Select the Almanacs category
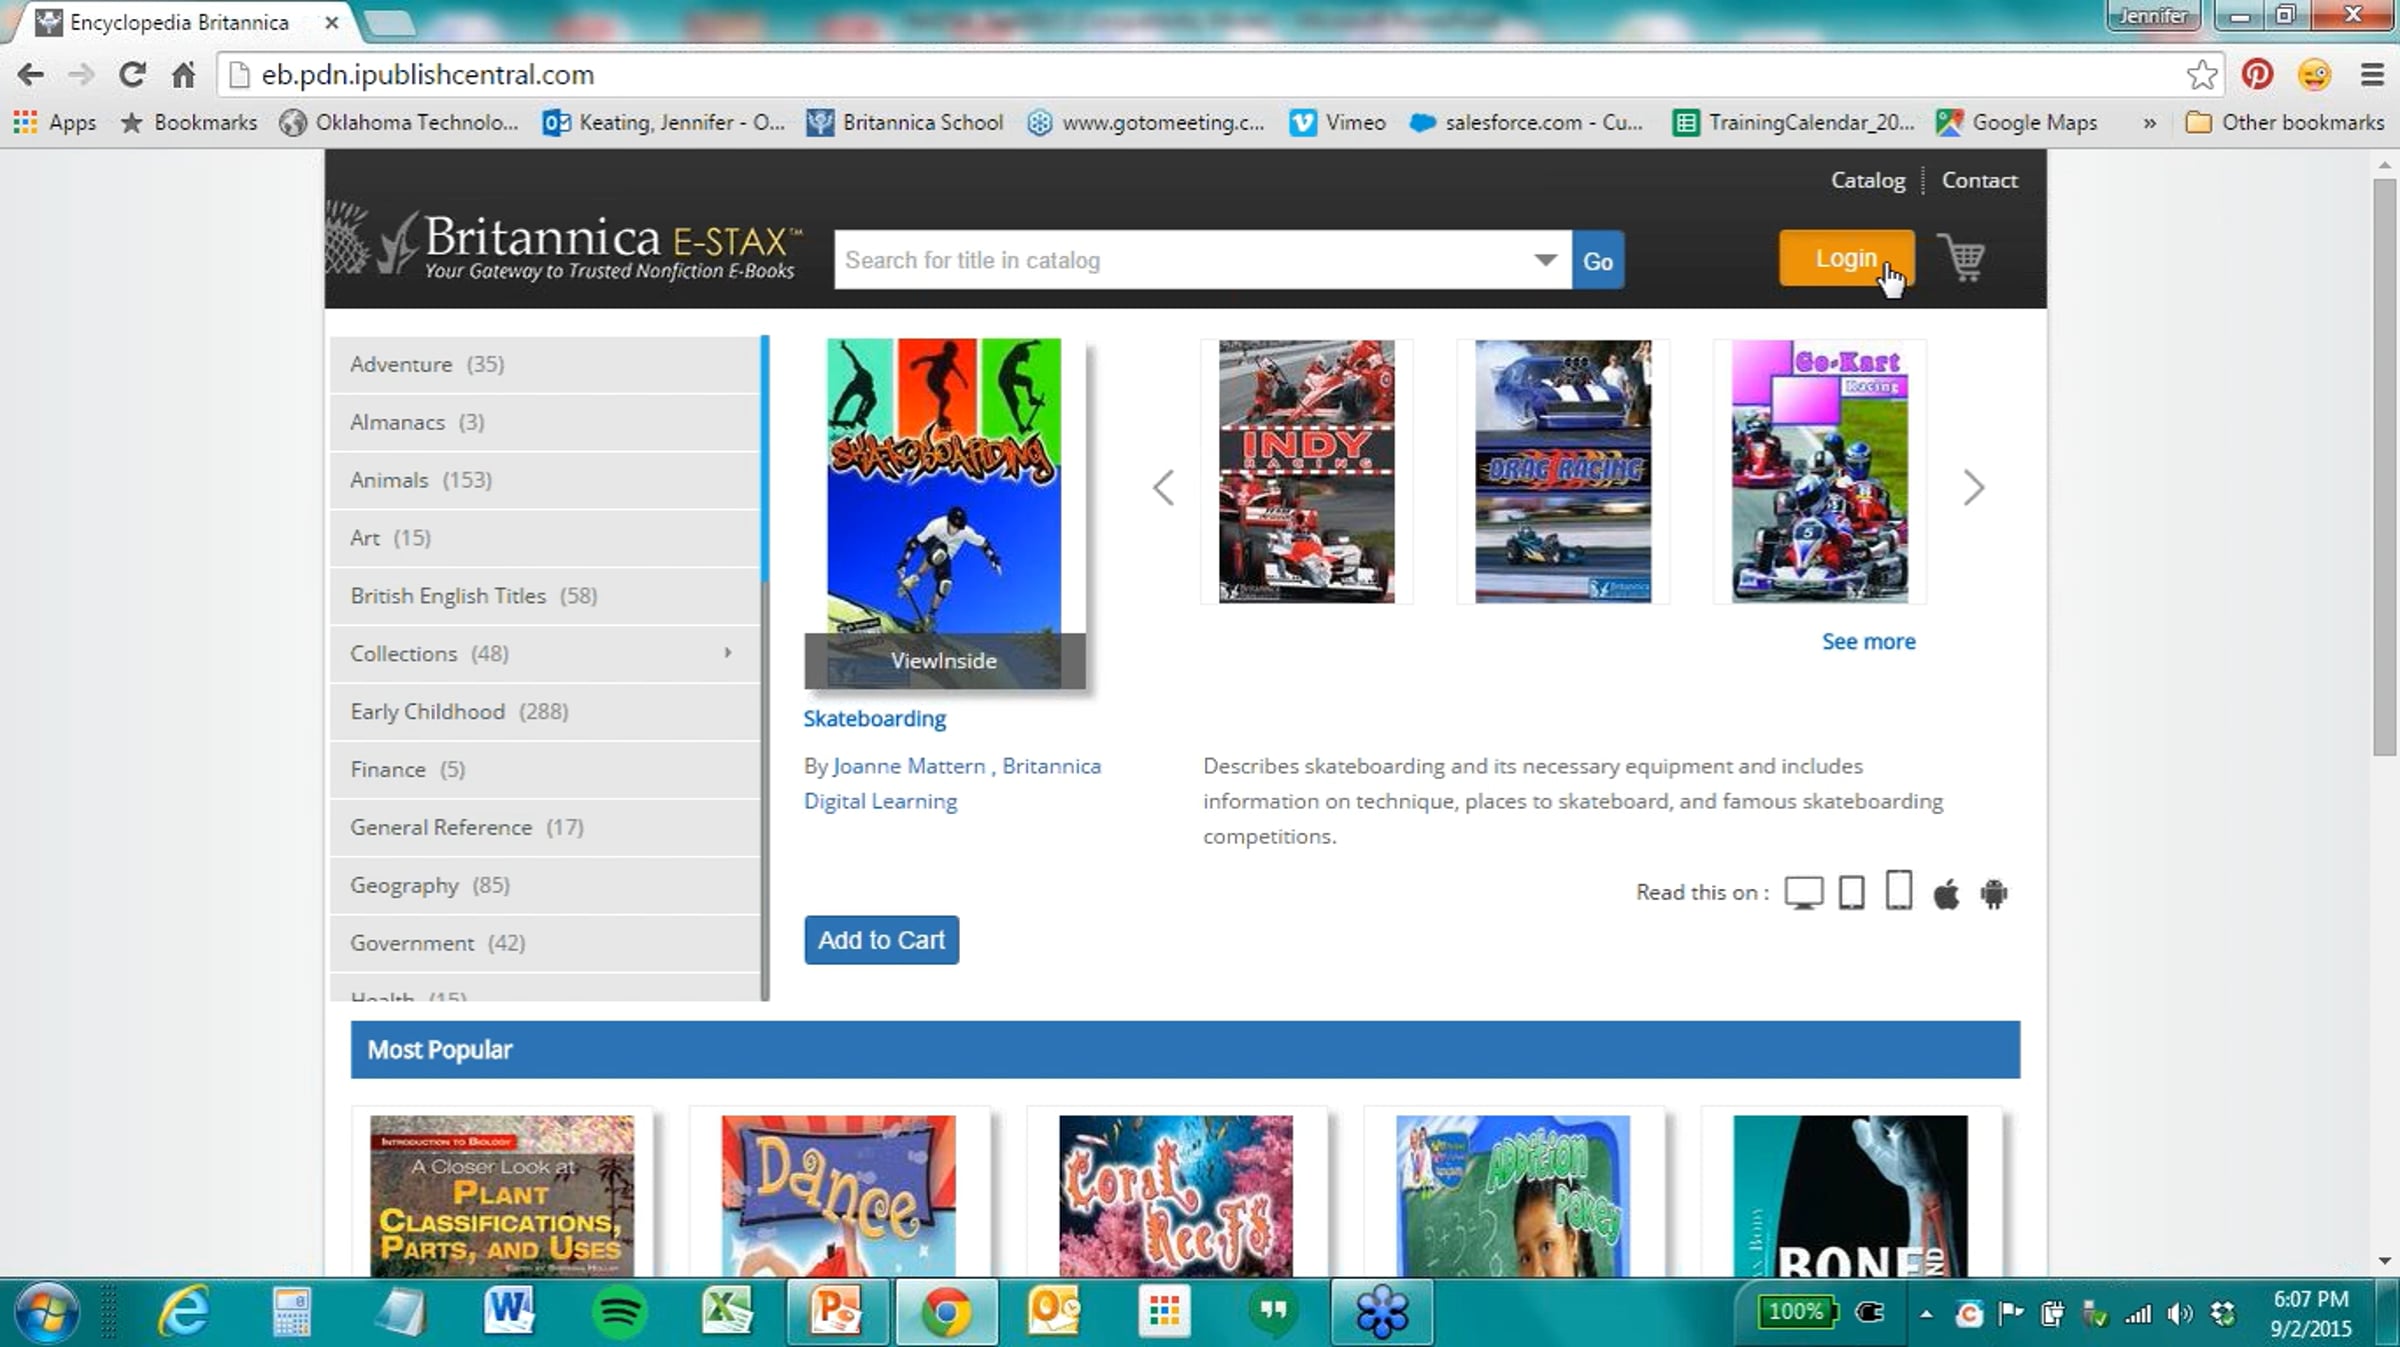Image resolution: width=2400 pixels, height=1347 pixels. pyautogui.click(x=545, y=422)
